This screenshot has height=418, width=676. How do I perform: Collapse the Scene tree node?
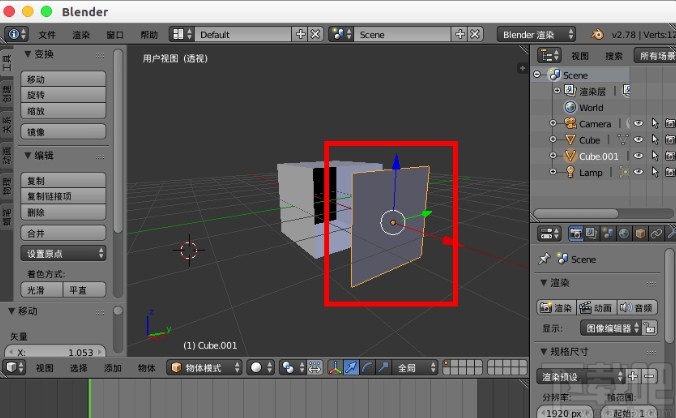pos(537,75)
